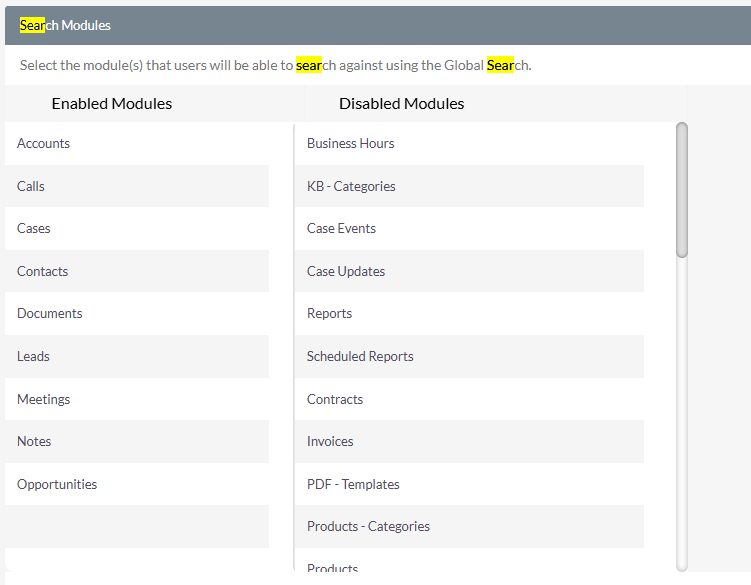Pick Products - Categories disabled module
Image resolution: width=751 pixels, height=585 pixels.
pos(469,527)
